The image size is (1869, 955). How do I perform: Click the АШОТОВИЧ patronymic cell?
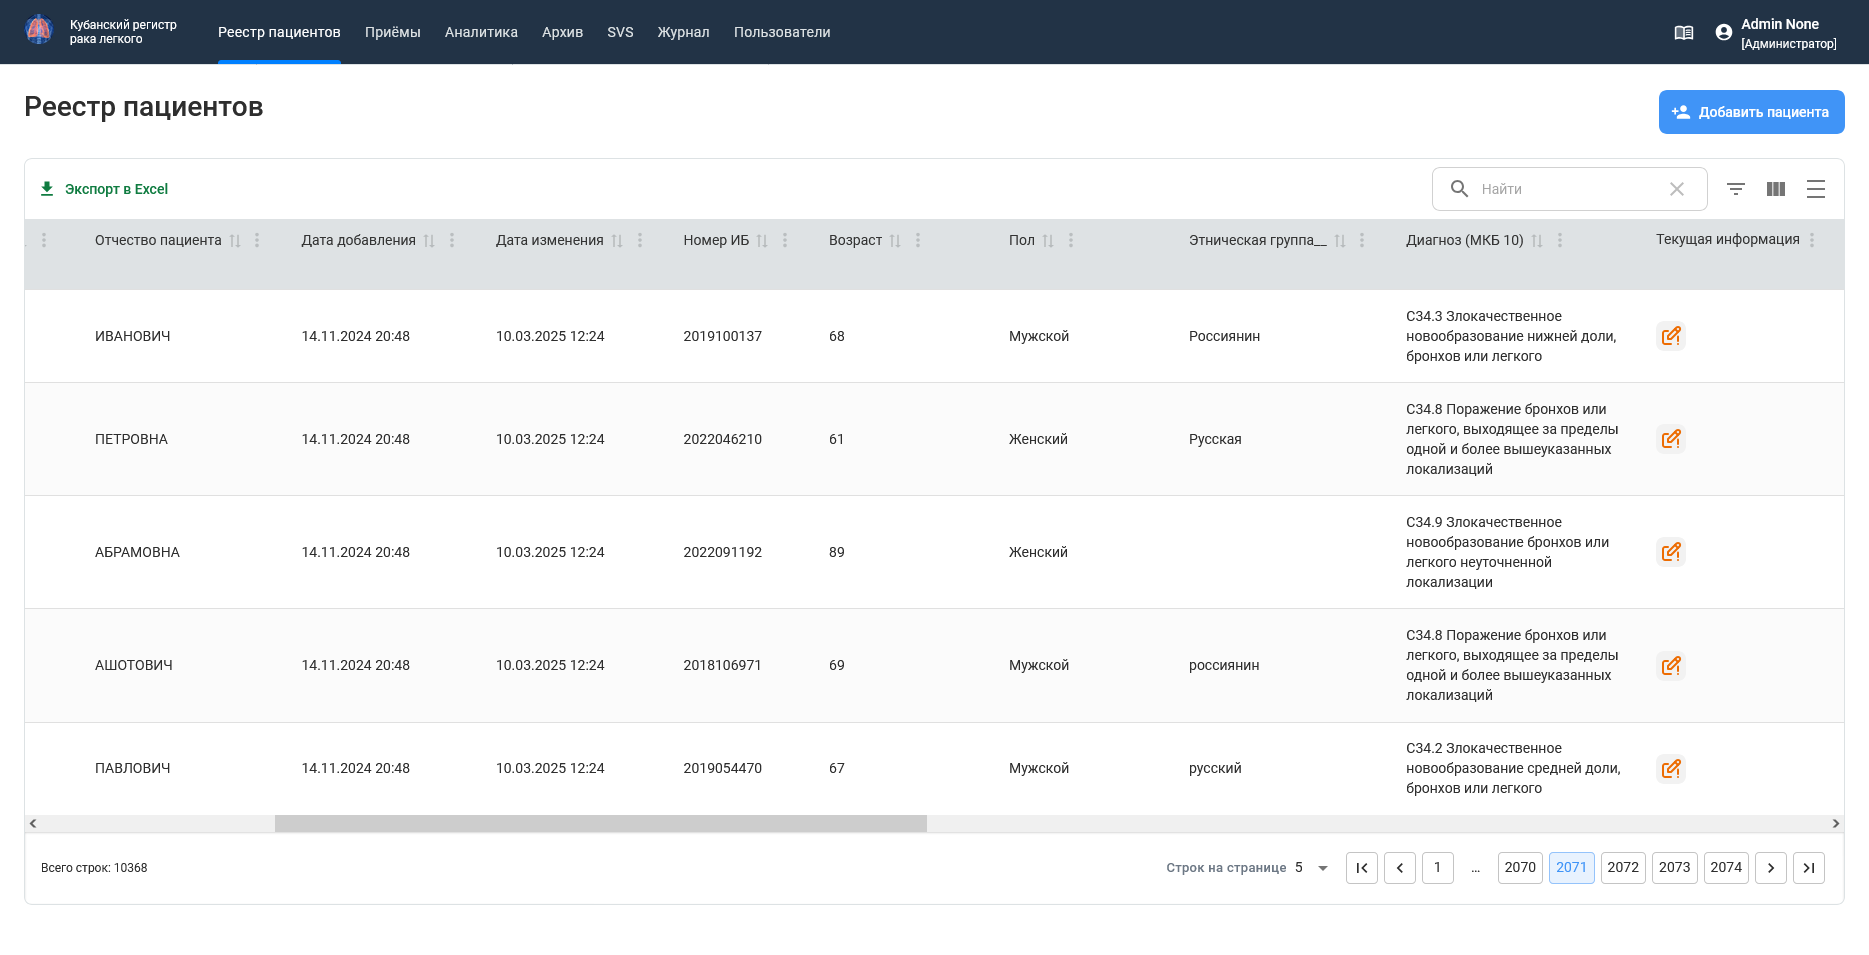tap(134, 666)
